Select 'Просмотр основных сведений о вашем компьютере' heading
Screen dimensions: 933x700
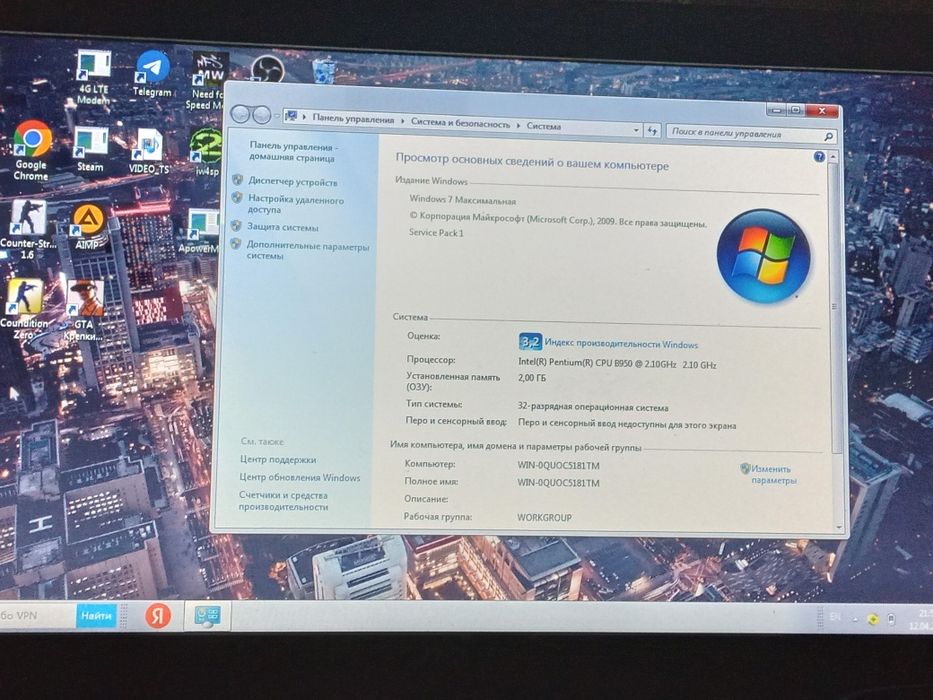tap(532, 162)
